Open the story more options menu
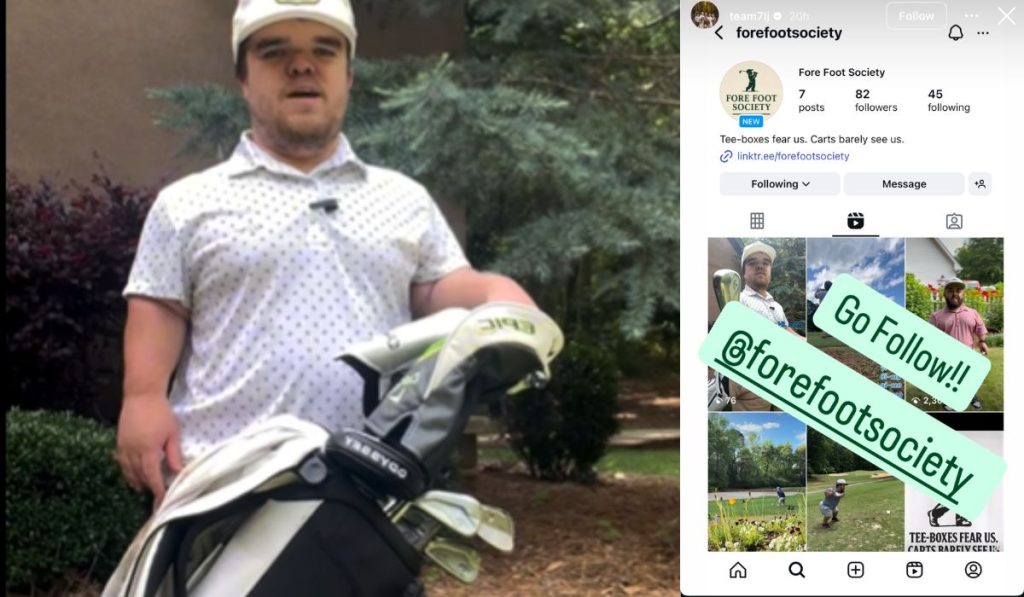The width and height of the screenshot is (1024, 597). pyautogui.click(x=972, y=16)
